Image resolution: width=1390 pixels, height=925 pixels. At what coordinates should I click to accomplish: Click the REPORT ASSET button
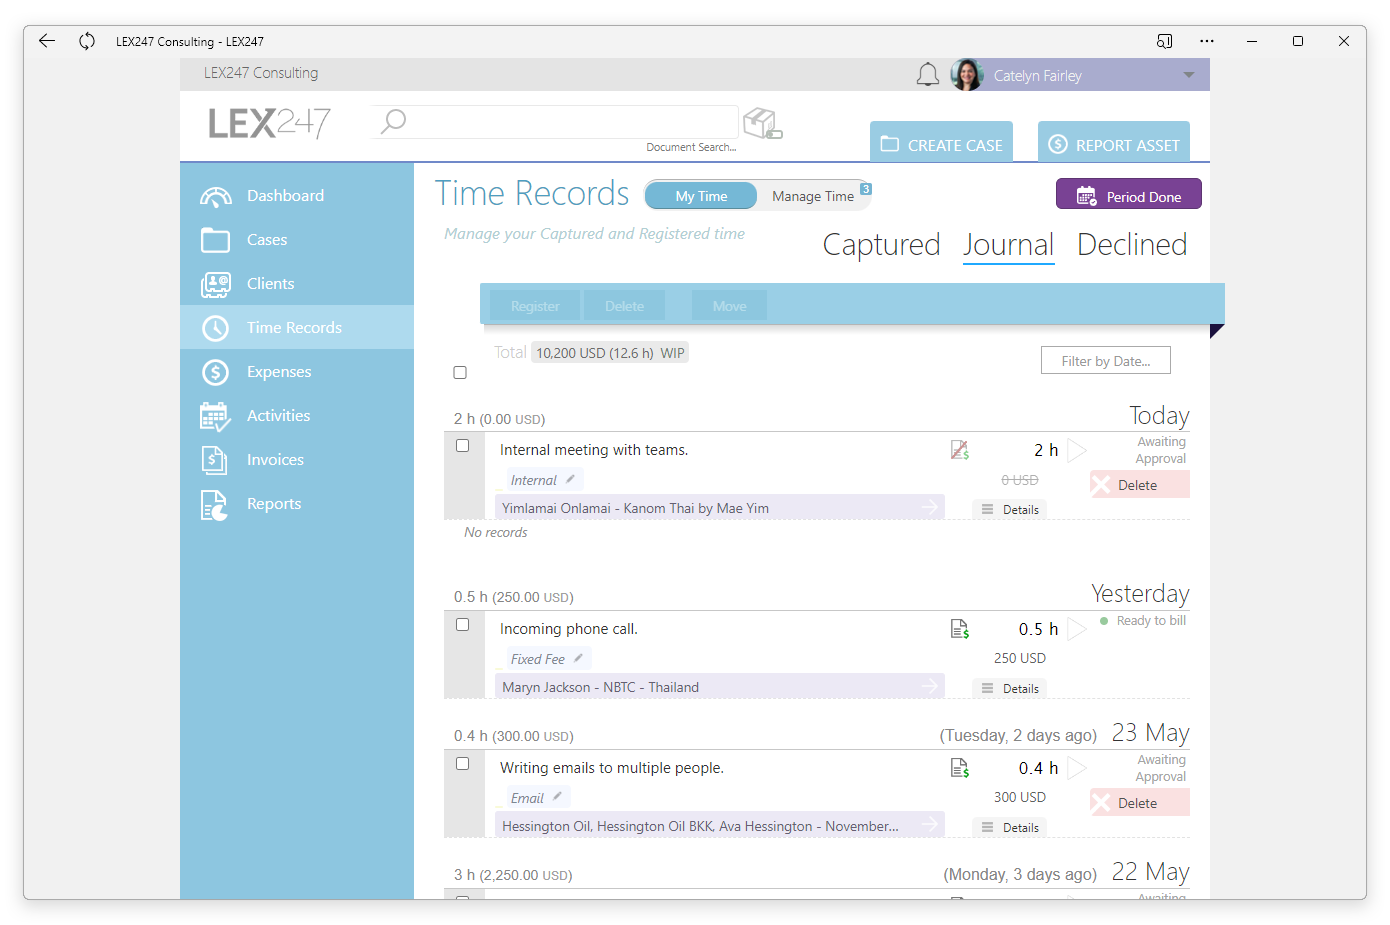coord(1114,142)
